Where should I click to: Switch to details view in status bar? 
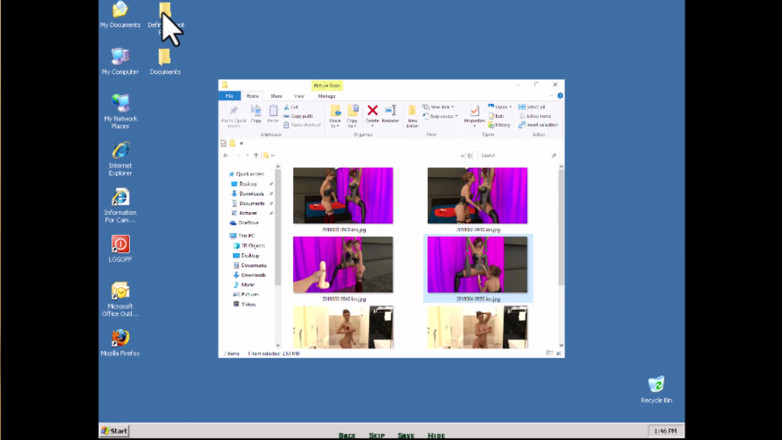click(x=550, y=353)
